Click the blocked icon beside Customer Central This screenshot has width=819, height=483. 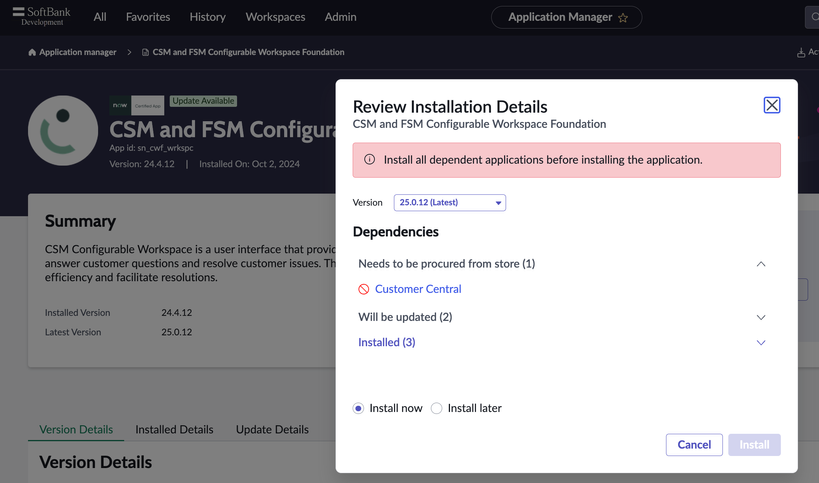click(364, 289)
